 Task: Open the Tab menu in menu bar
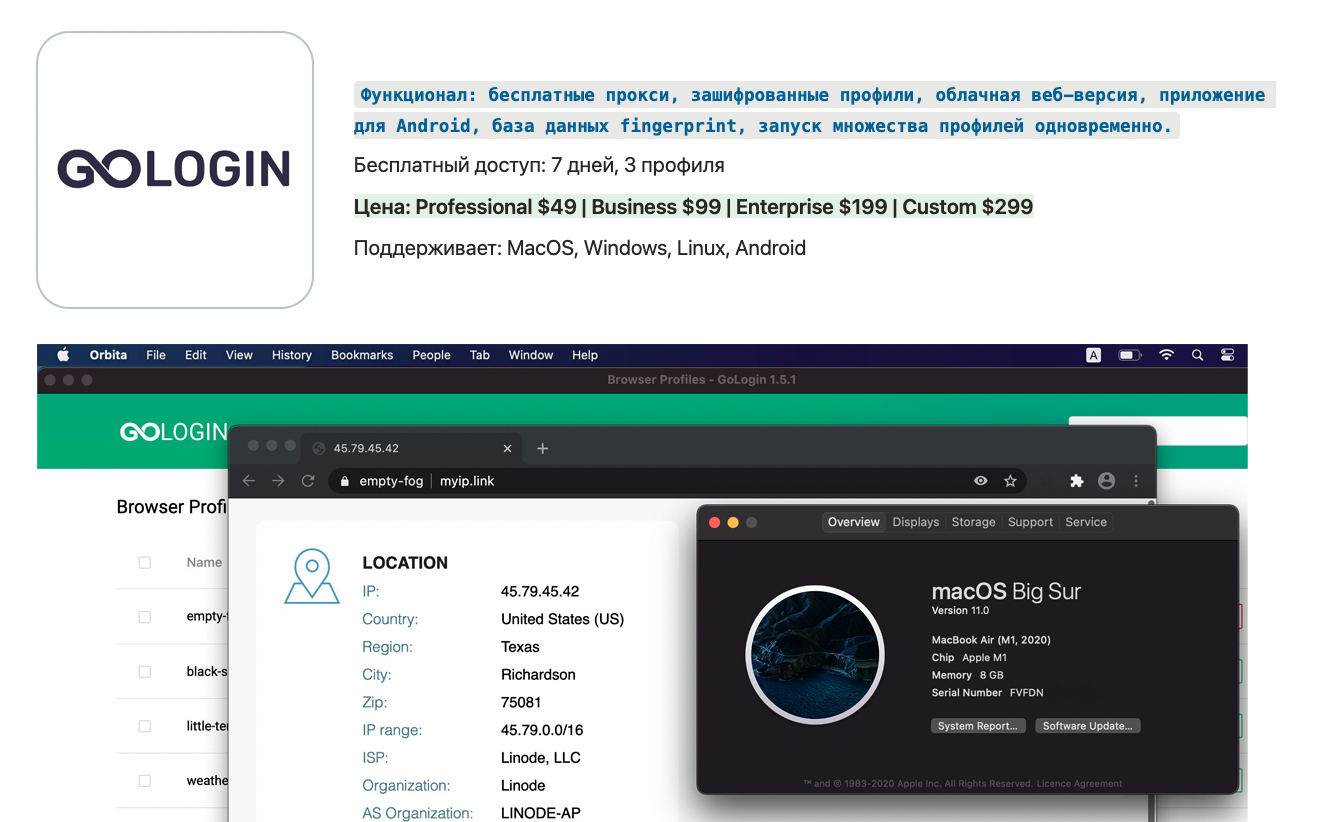[480, 355]
